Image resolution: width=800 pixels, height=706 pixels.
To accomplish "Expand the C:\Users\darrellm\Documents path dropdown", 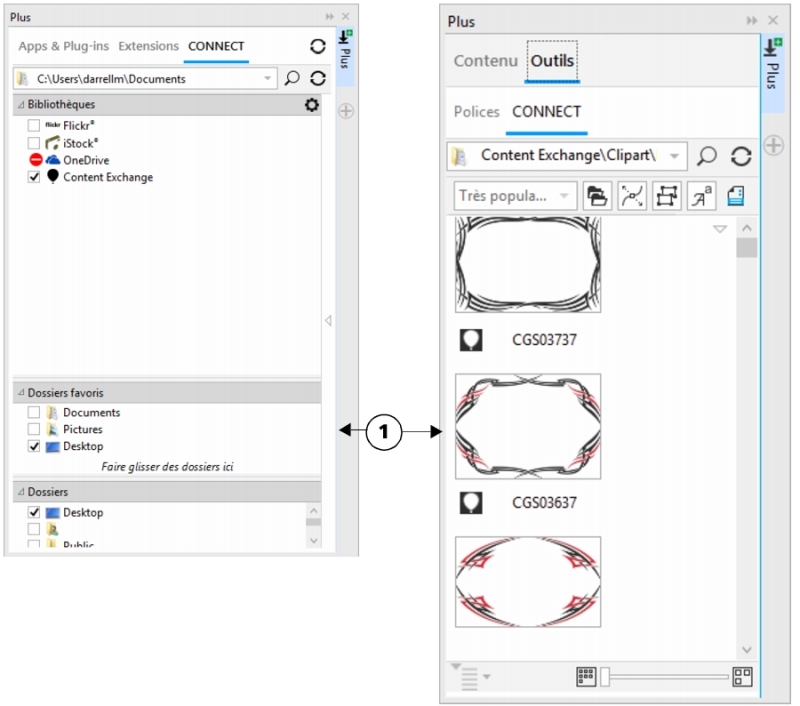I will 267,78.
